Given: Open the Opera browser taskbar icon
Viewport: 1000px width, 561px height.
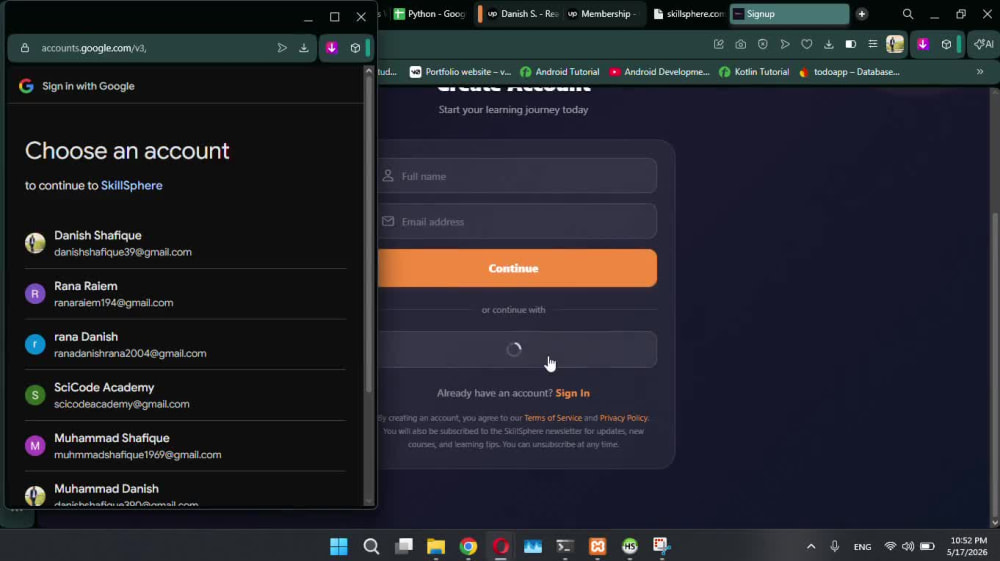Looking at the screenshot, I should (501, 546).
